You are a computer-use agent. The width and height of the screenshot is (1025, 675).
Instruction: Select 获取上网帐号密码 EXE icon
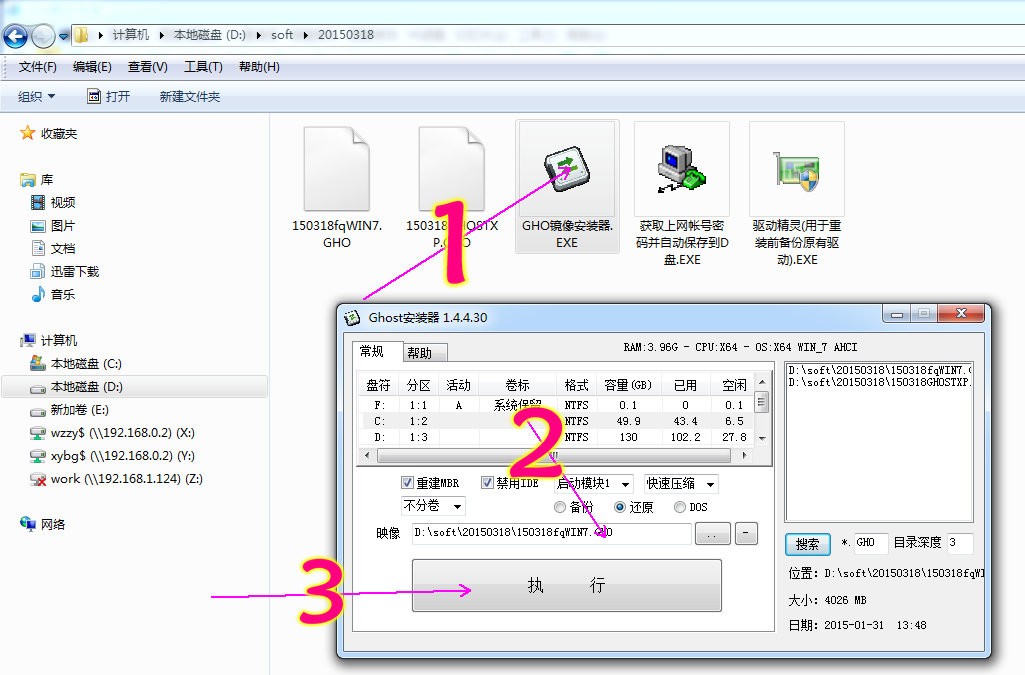click(x=681, y=169)
